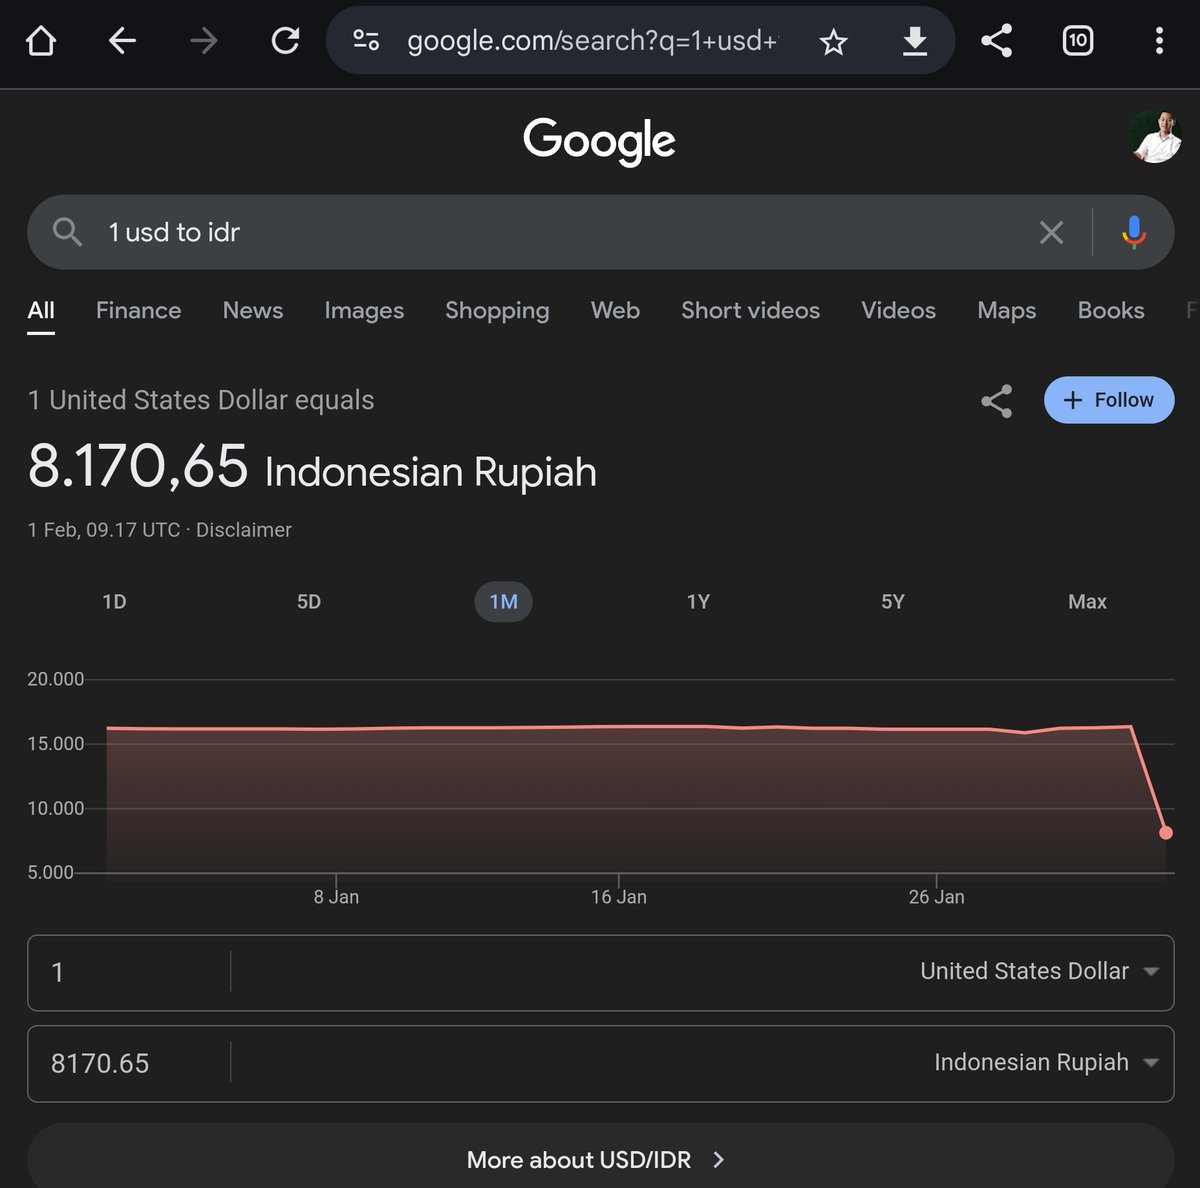Tap the 26 Jan chart axis label
Image resolution: width=1200 pixels, height=1188 pixels.
[937, 897]
